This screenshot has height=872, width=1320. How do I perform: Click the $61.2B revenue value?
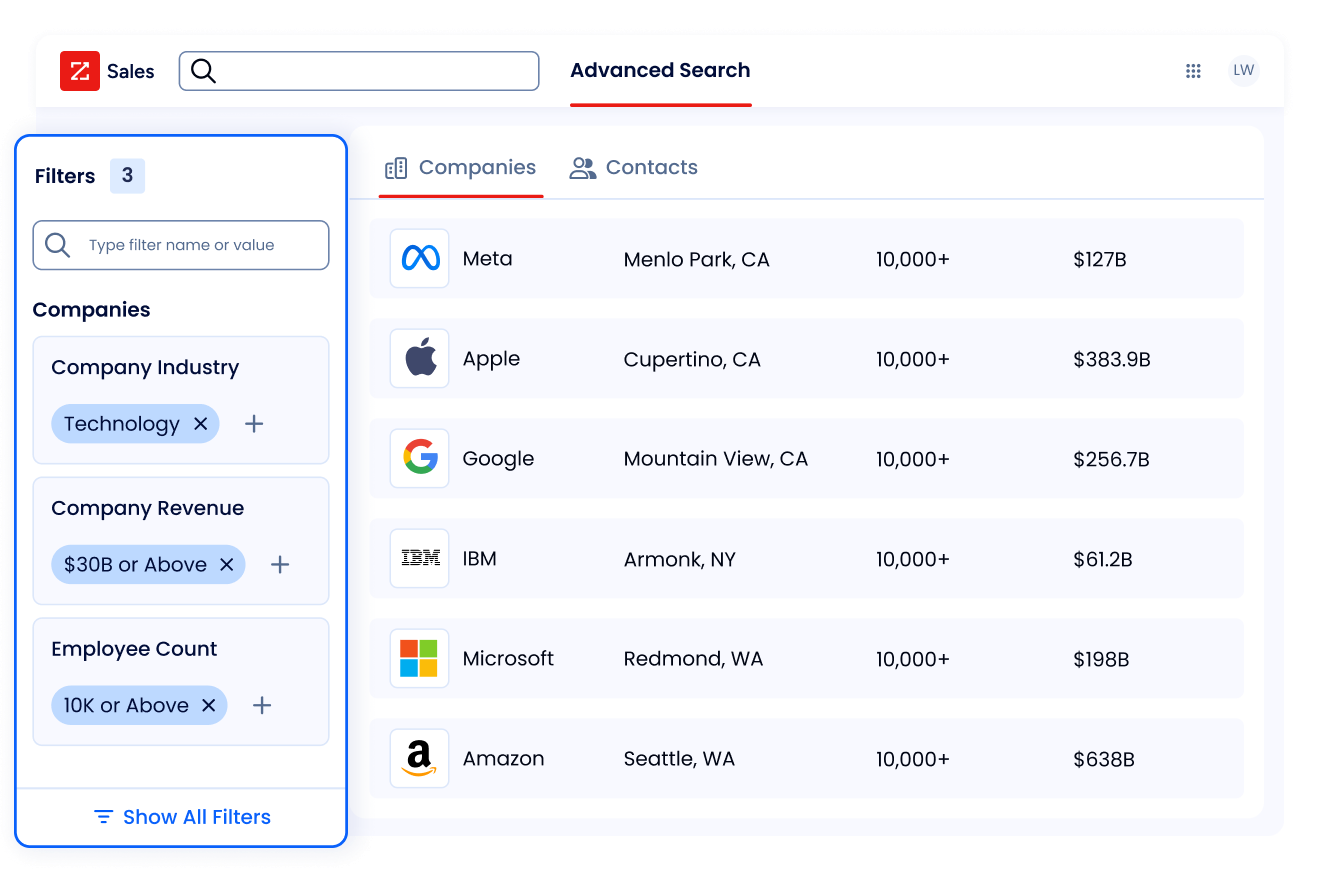[x=1103, y=560]
